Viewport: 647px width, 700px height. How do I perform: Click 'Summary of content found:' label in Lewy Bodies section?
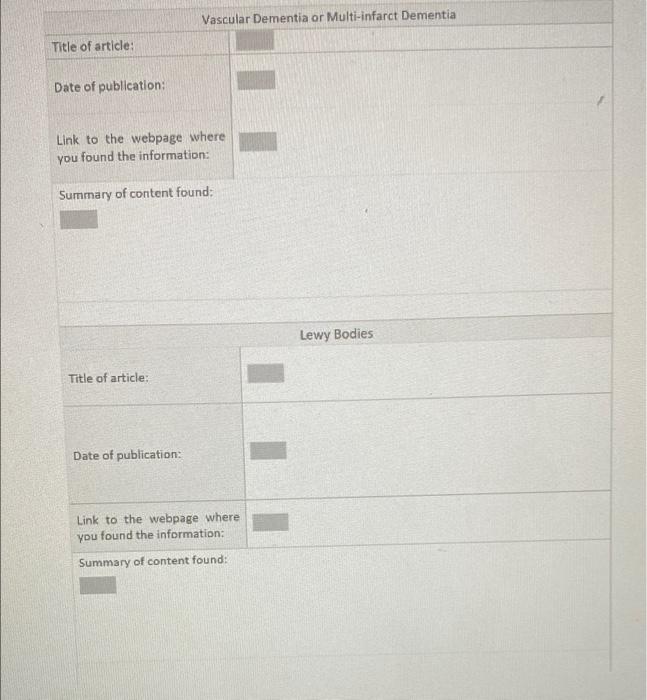[153, 561]
